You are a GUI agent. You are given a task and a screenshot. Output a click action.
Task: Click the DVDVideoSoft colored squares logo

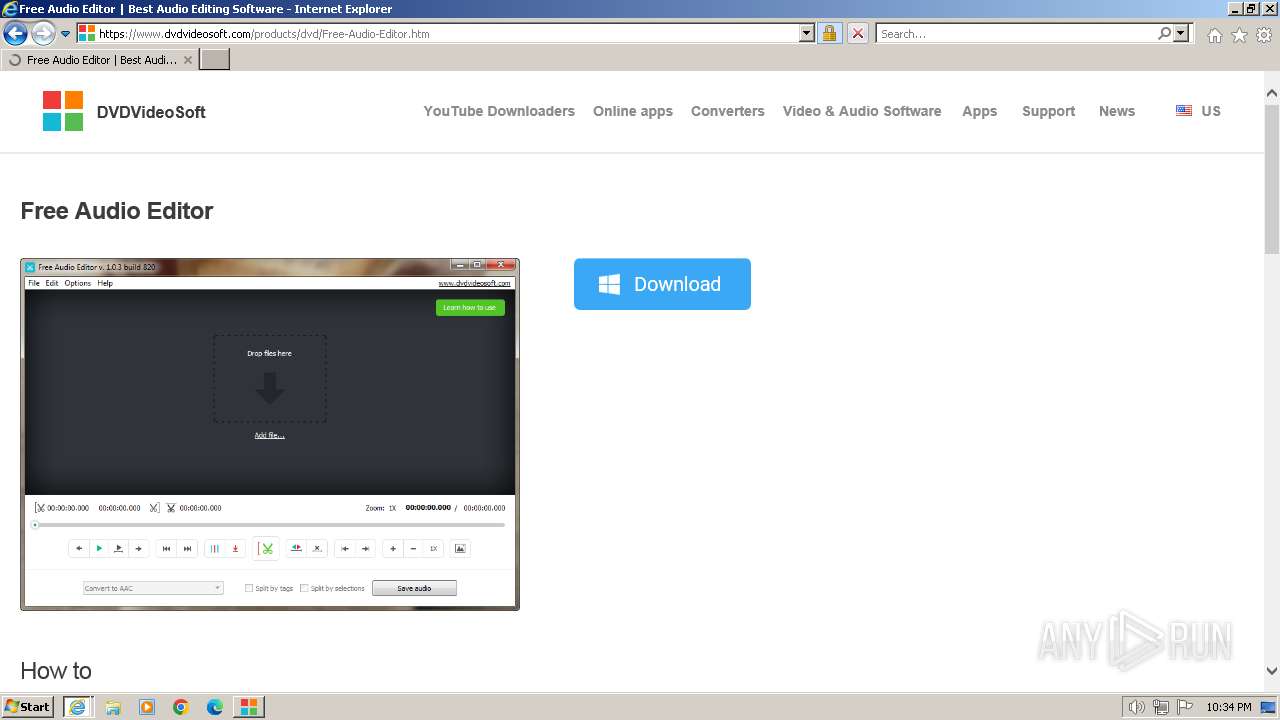point(63,111)
